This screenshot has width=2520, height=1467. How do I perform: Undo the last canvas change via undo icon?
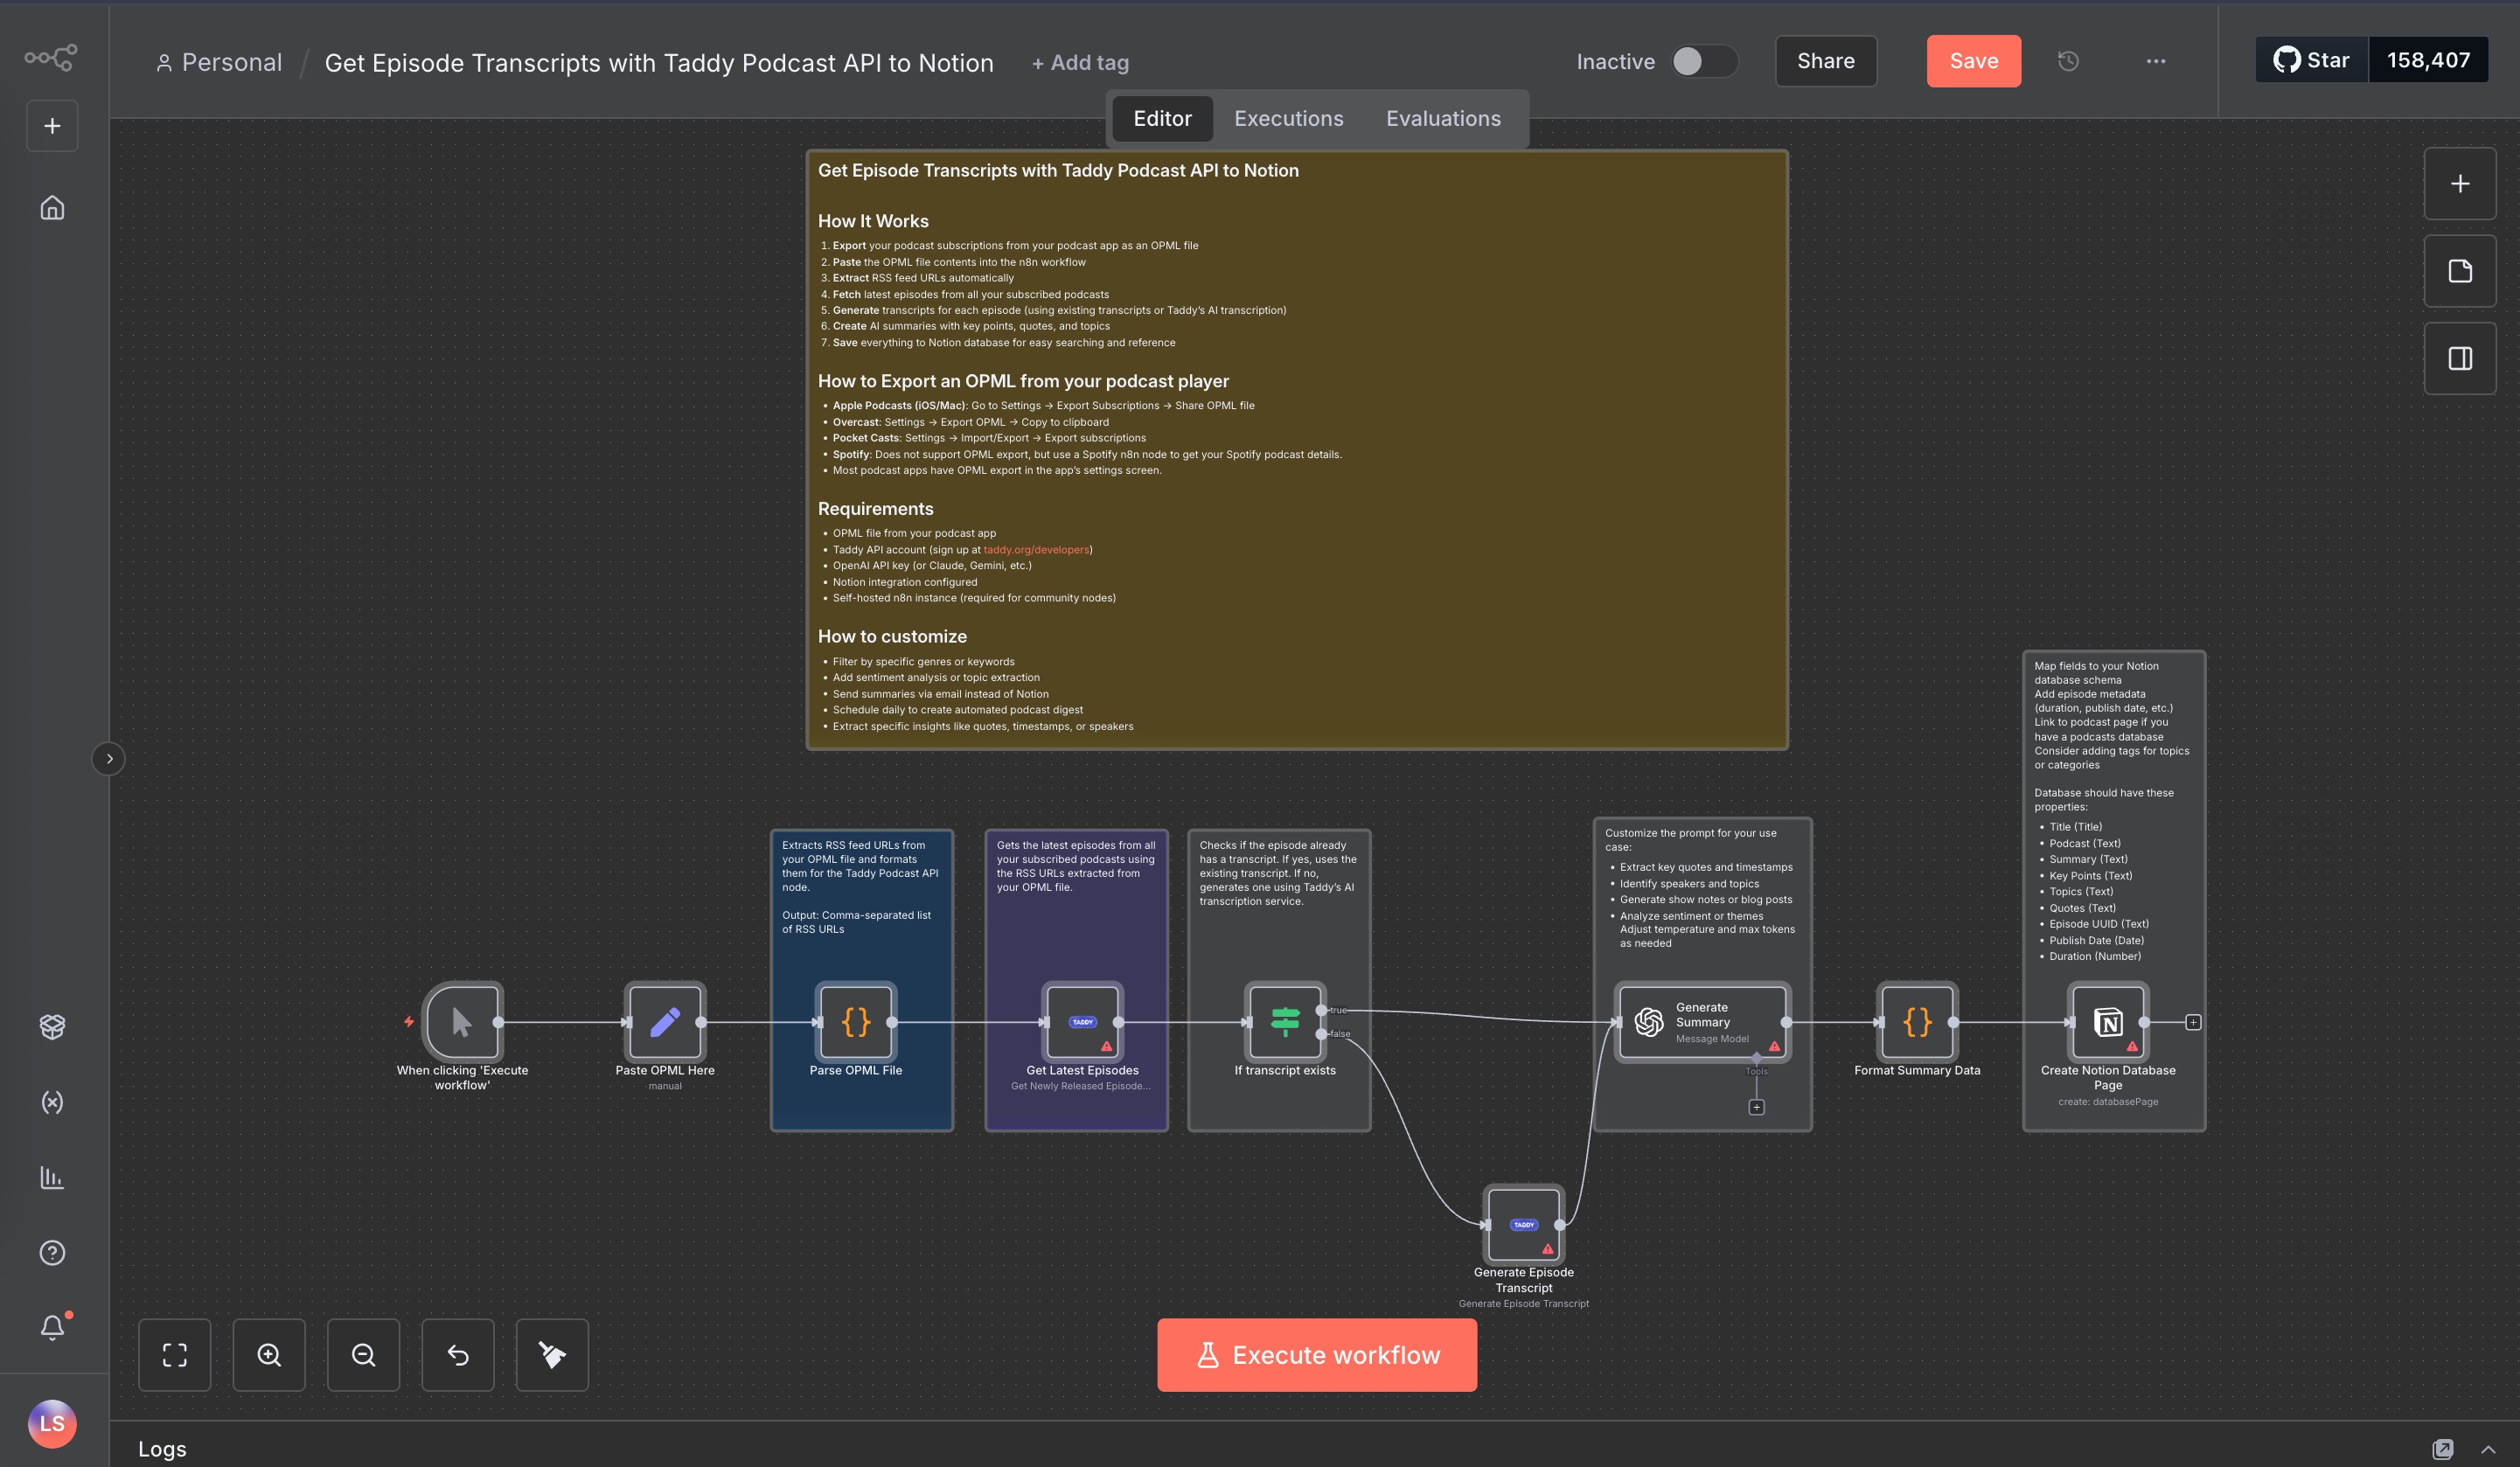point(458,1355)
